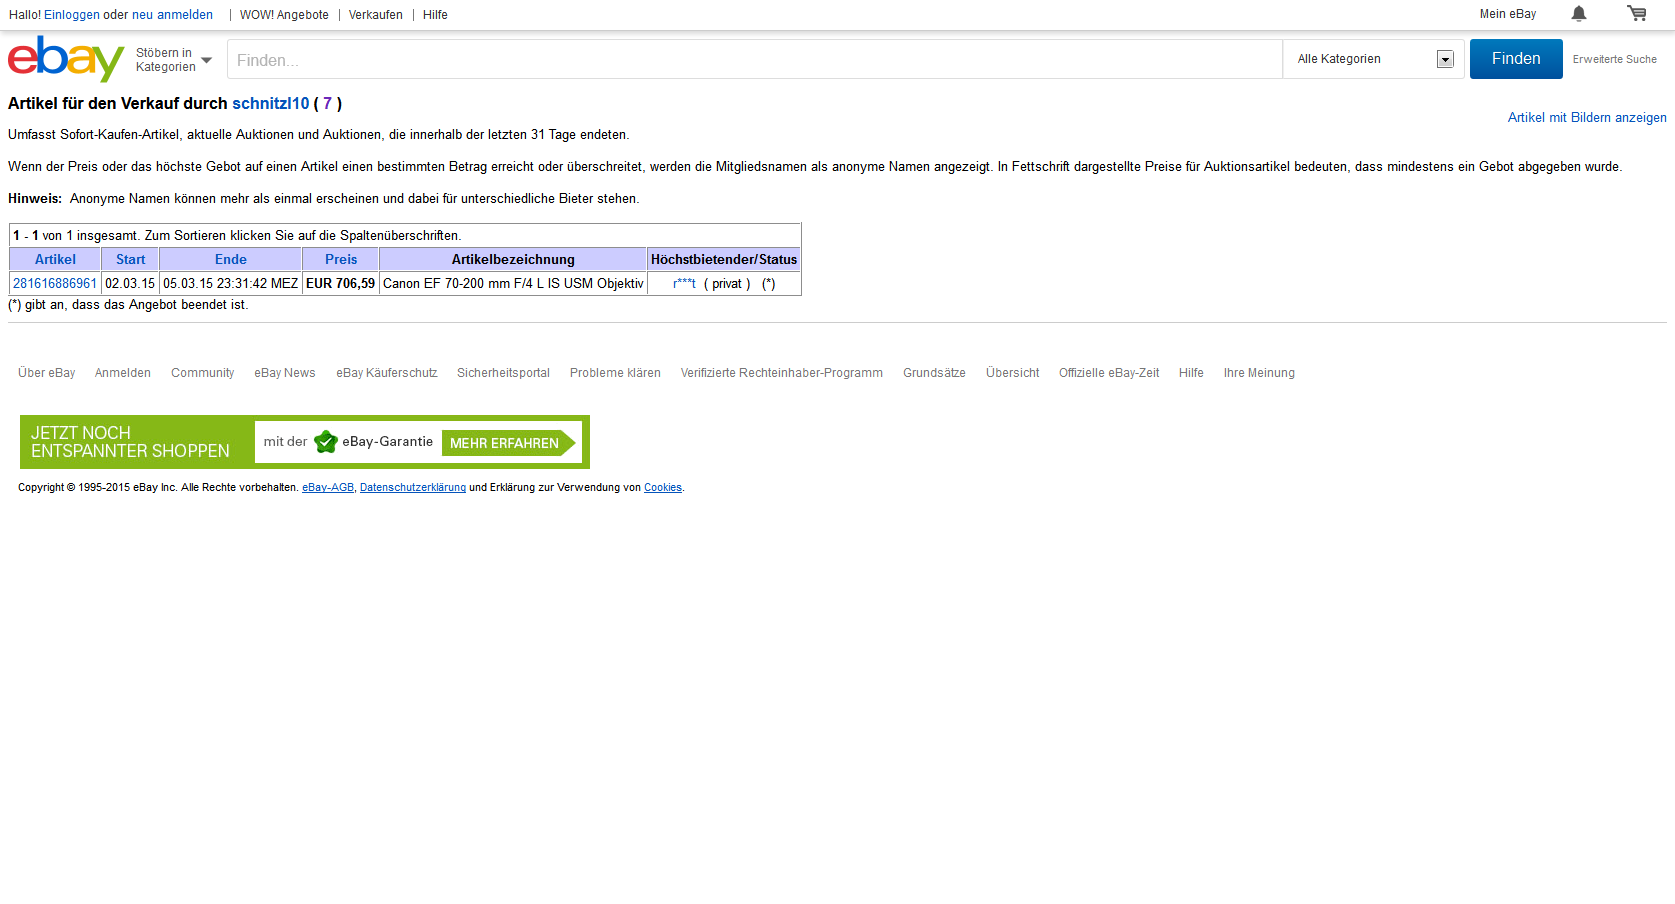Open the Datenschutzerklärung footer link

(x=412, y=488)
